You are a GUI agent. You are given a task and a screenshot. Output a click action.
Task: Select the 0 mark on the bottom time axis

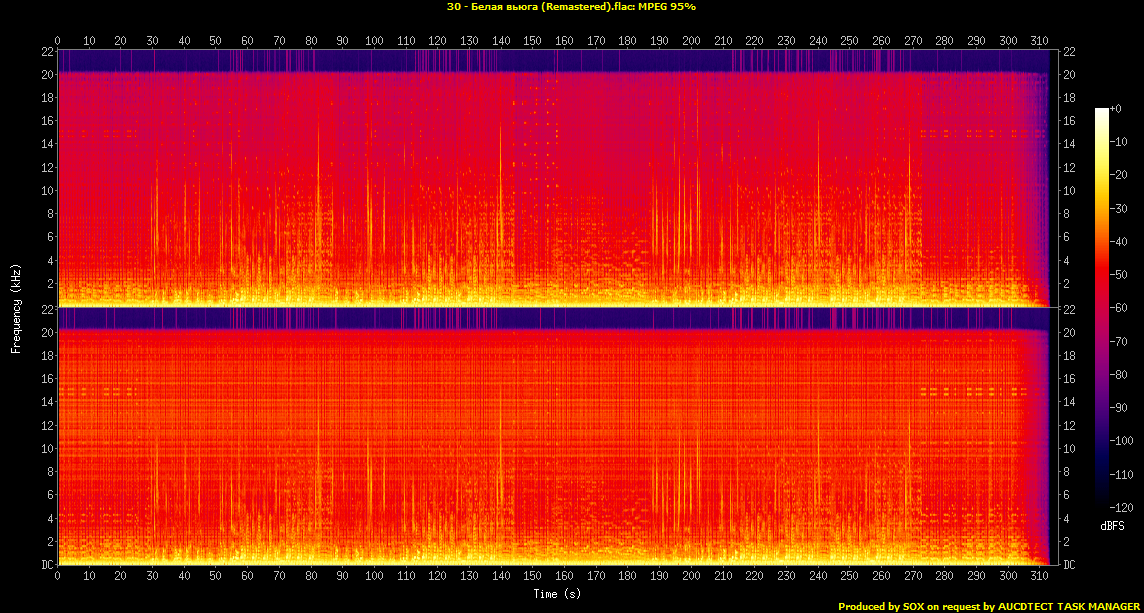pos(58,576)
